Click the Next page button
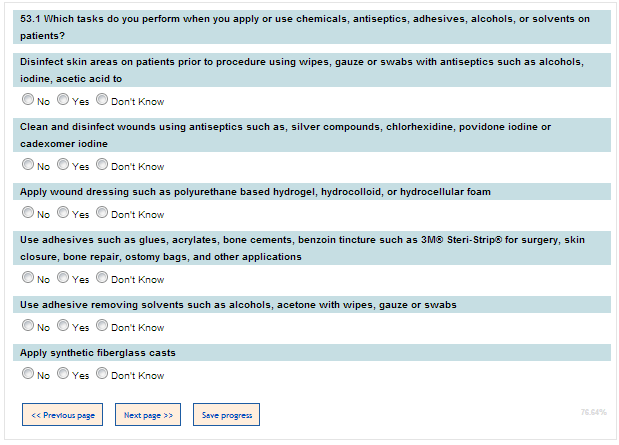The image size is (619, 445). pos(148,415)
